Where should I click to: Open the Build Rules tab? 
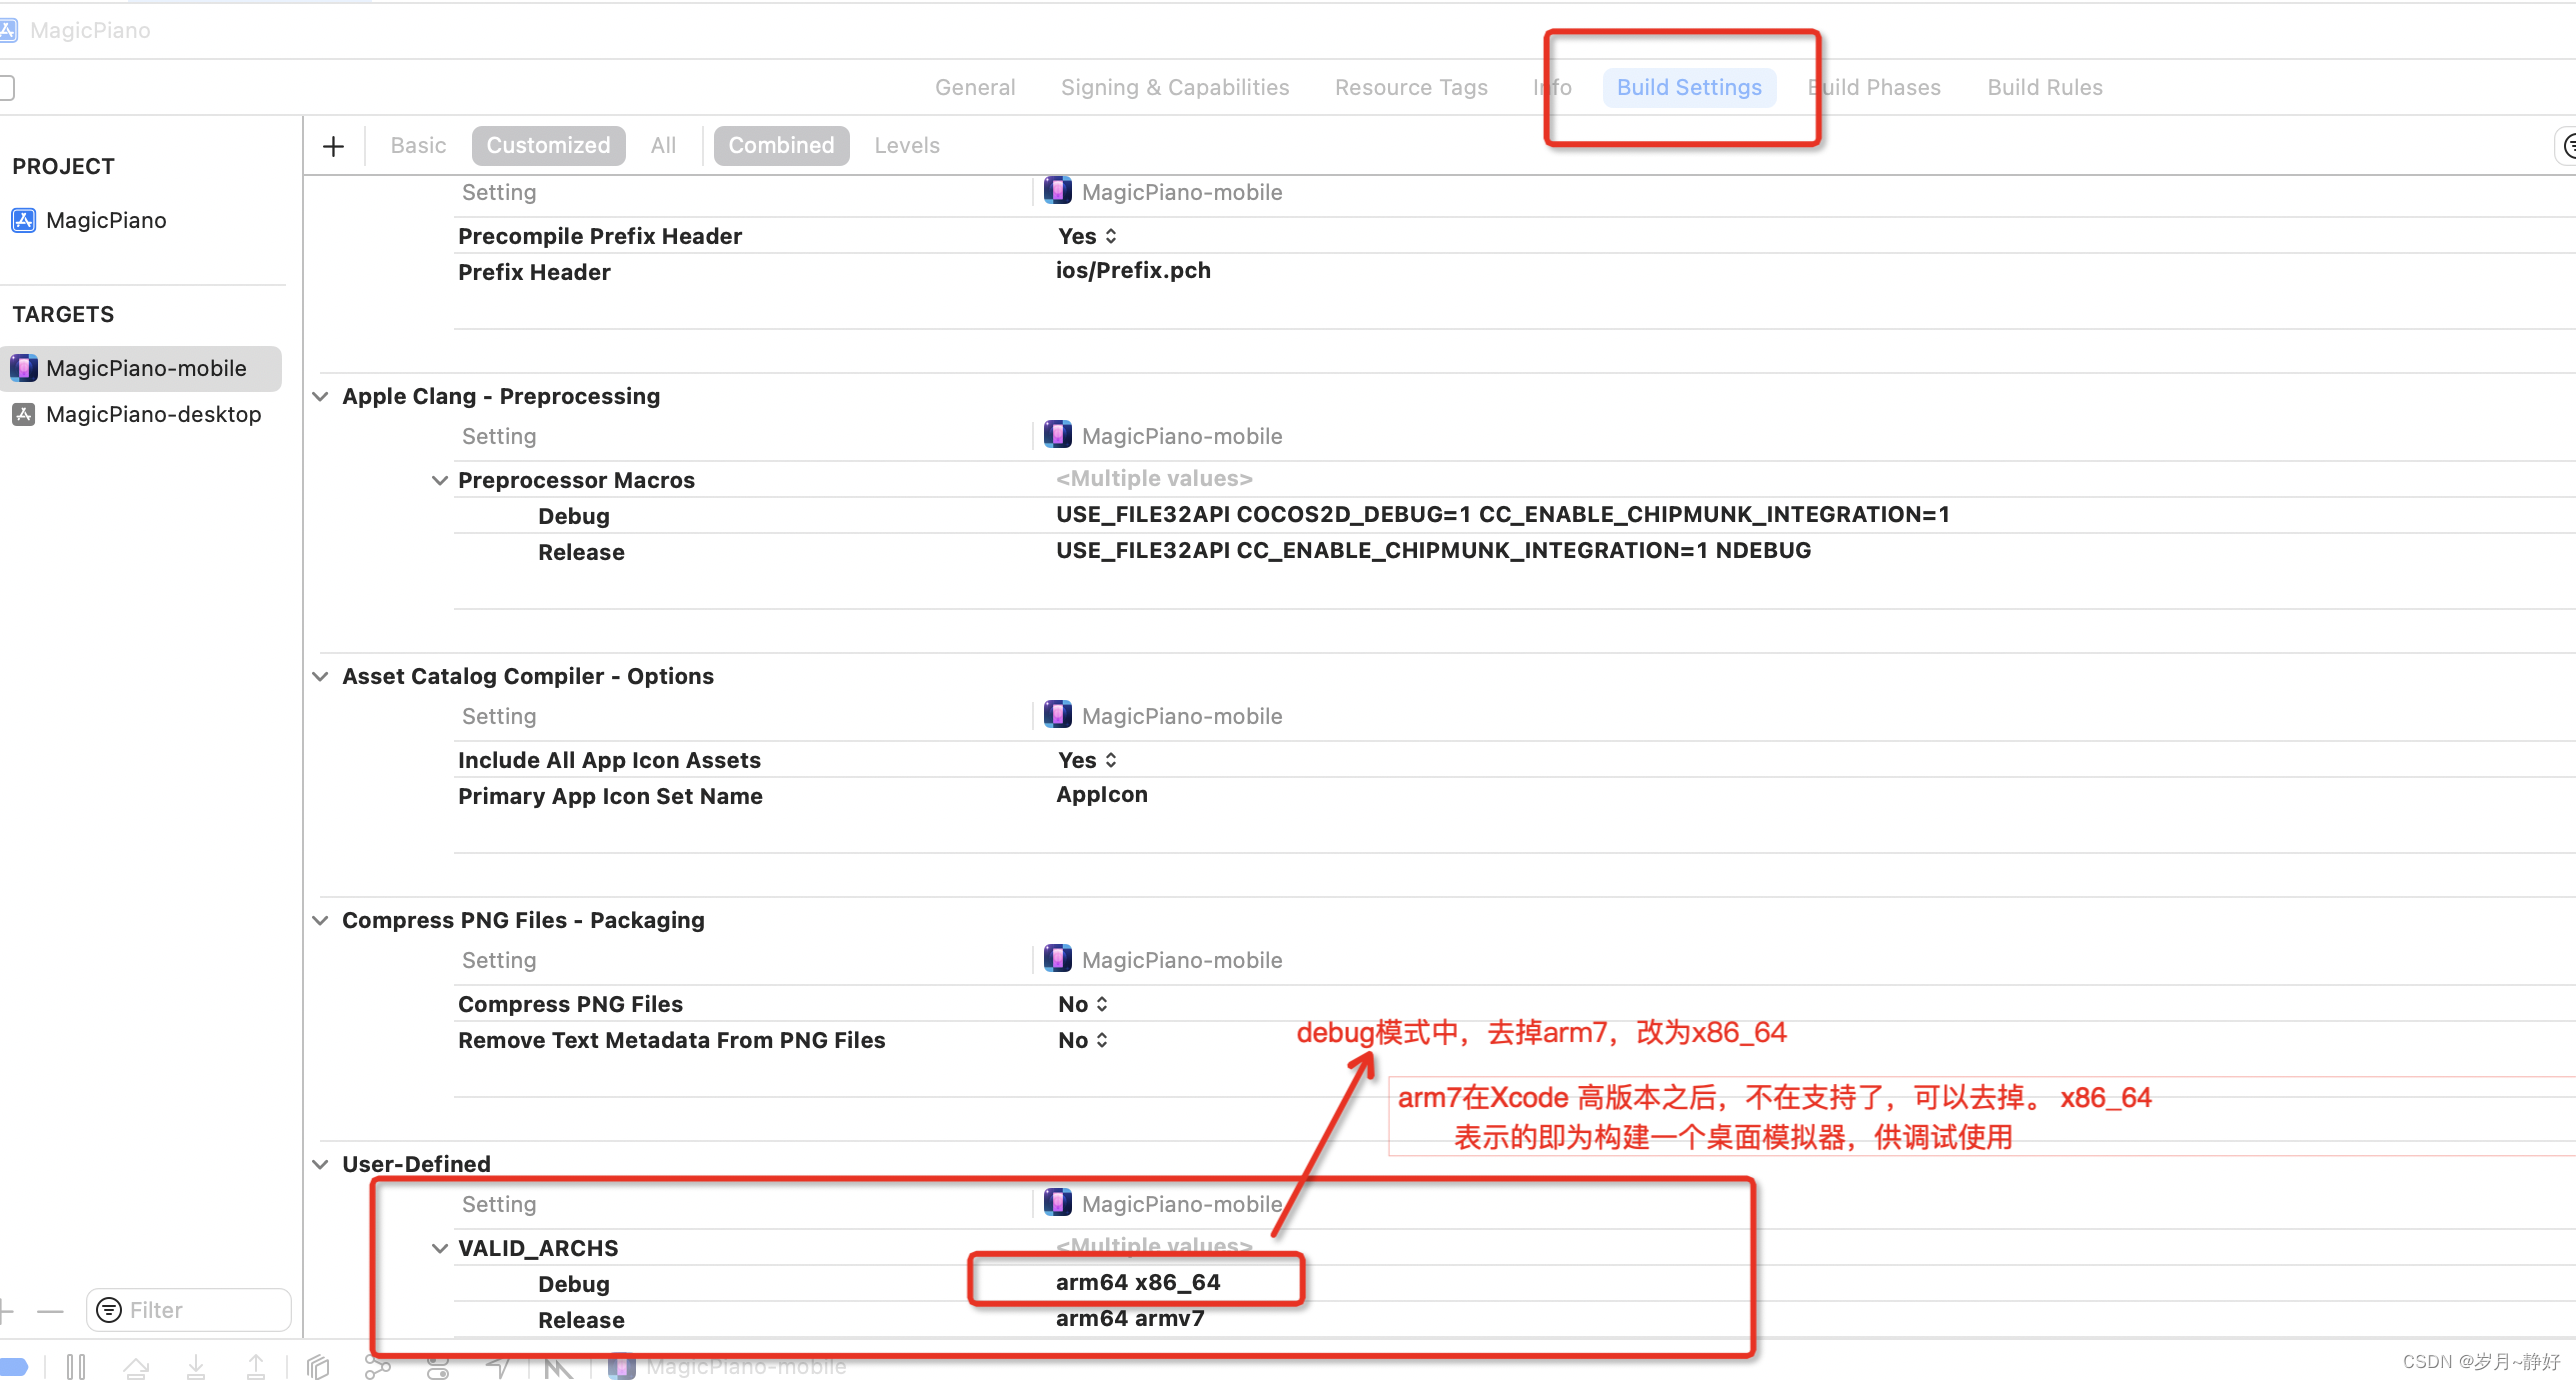click(x=2045, y=88)
